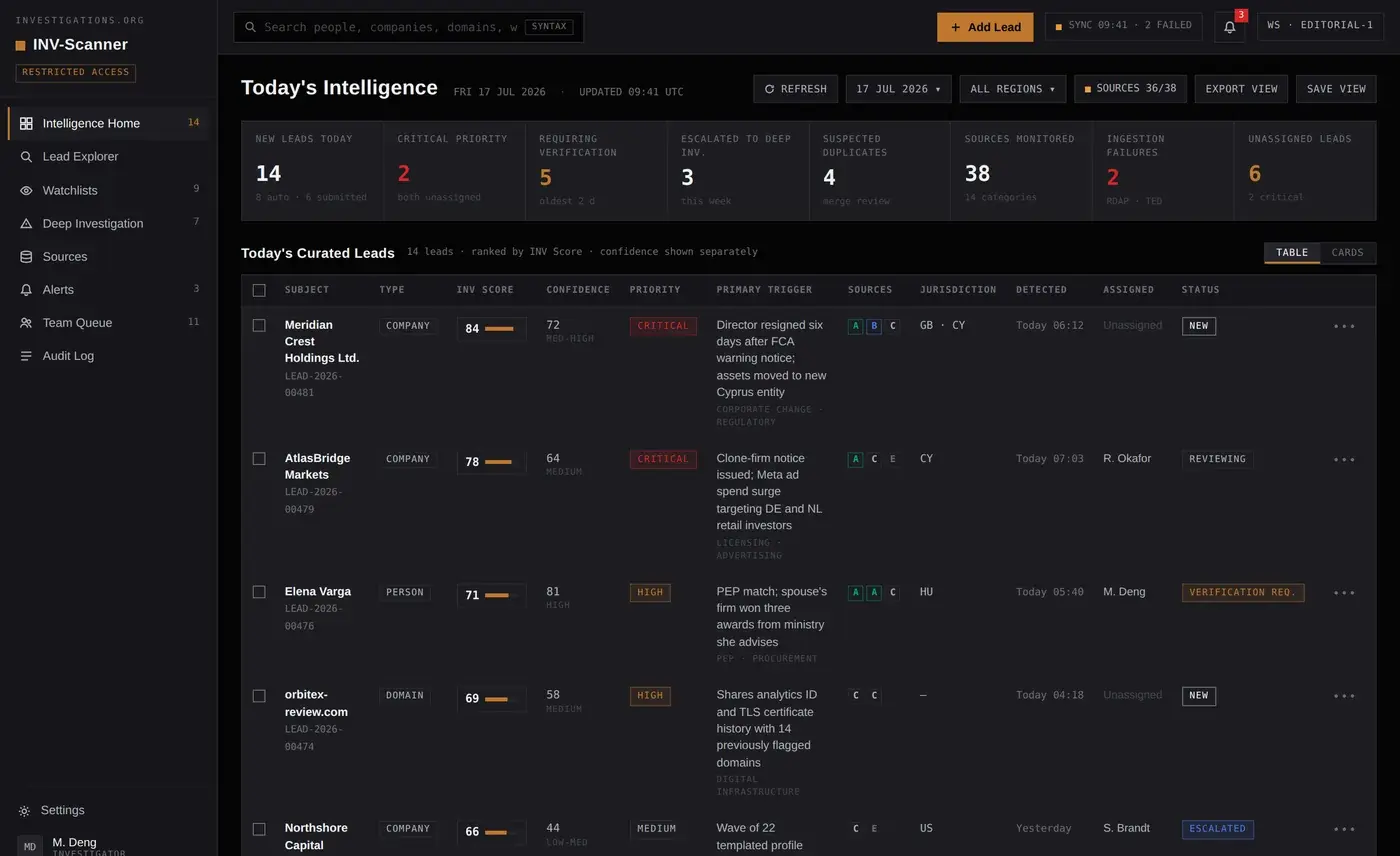This screenshot has height=856, width=1400.
Task: Focus the search people, companies, domains field
Action: [408, 27]
